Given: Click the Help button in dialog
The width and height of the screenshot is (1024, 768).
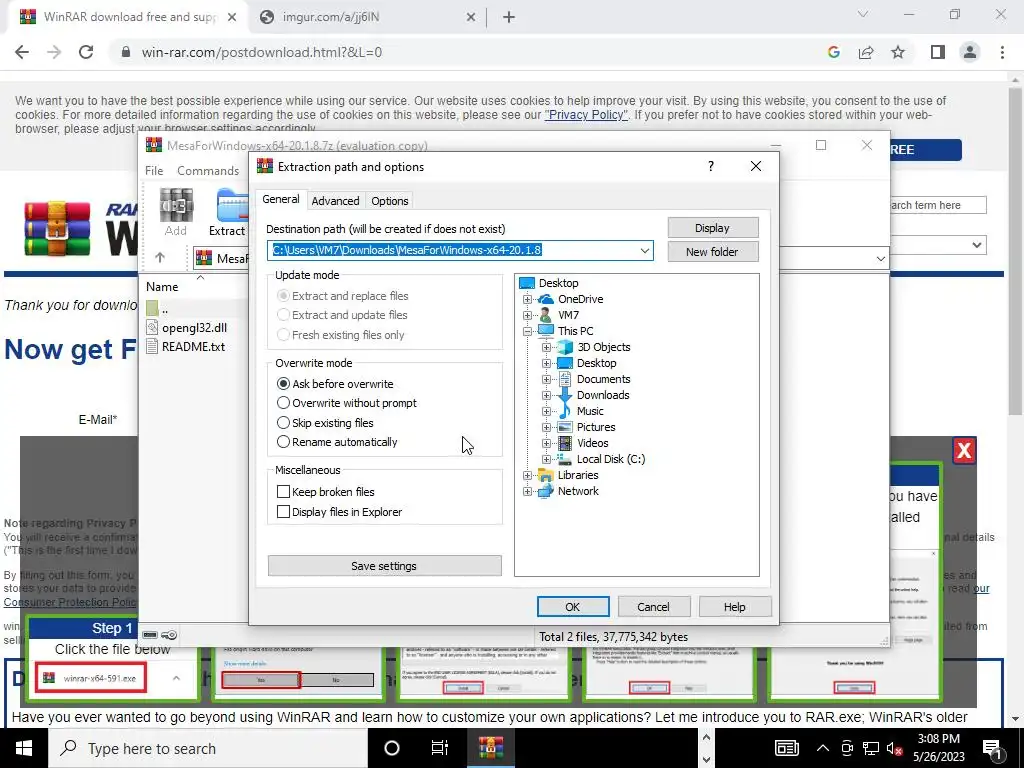Looking at the screenshot, I should pos(735,607).
